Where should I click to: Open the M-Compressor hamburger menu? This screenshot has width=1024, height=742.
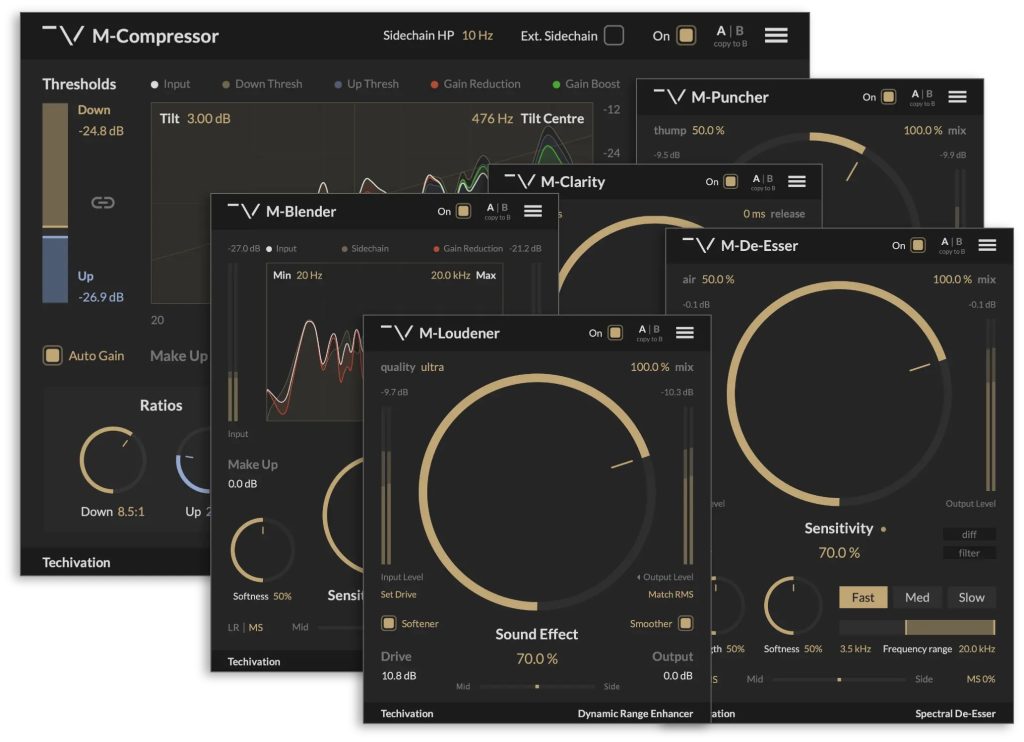(775, 35)
